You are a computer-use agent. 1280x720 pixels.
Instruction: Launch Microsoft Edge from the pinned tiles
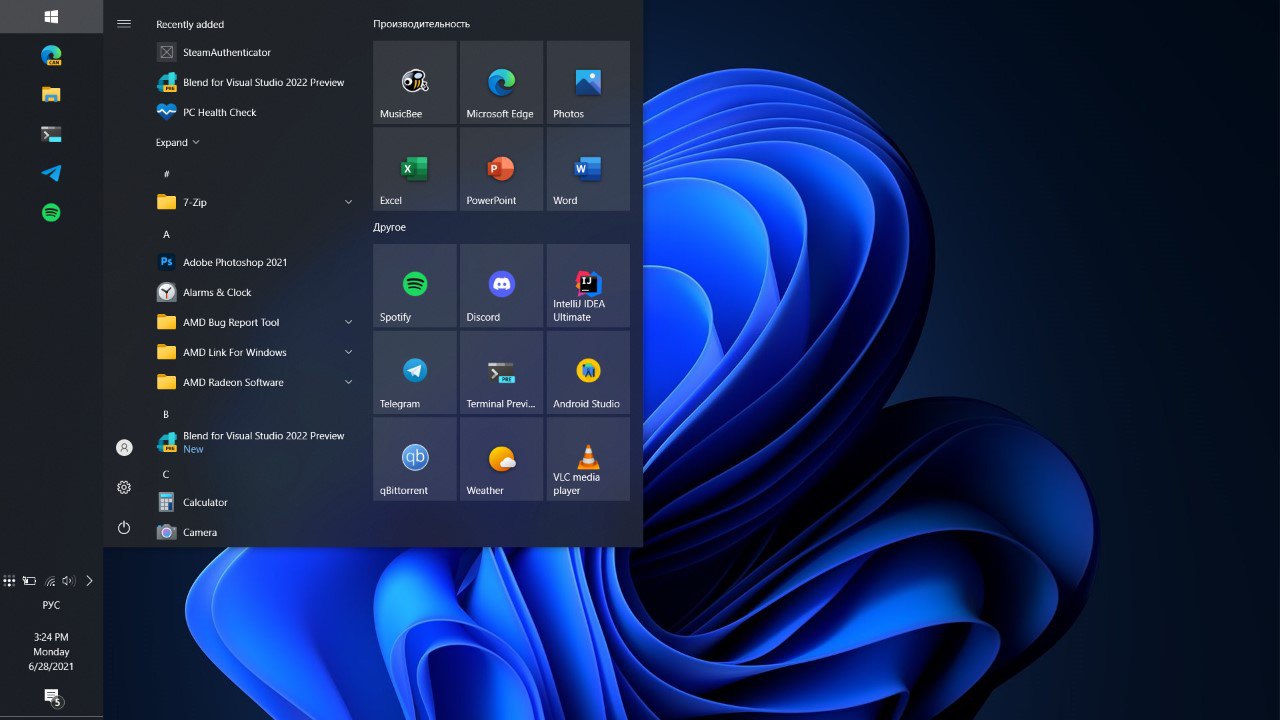tap(501, 82)
